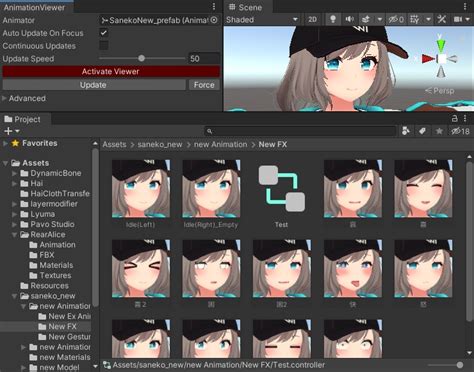This screenshot has height=372, width=474.
Task: Click the Project search by type icon
Action: pyautogui.click(x=406, y=131)
